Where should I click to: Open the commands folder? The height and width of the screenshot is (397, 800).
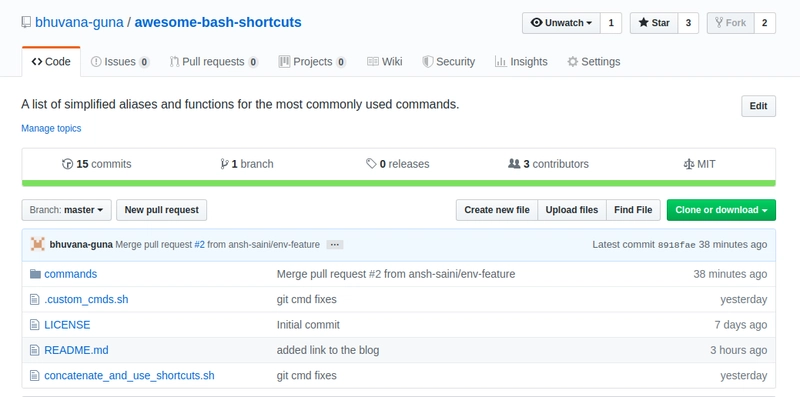(x=70, y=274)
